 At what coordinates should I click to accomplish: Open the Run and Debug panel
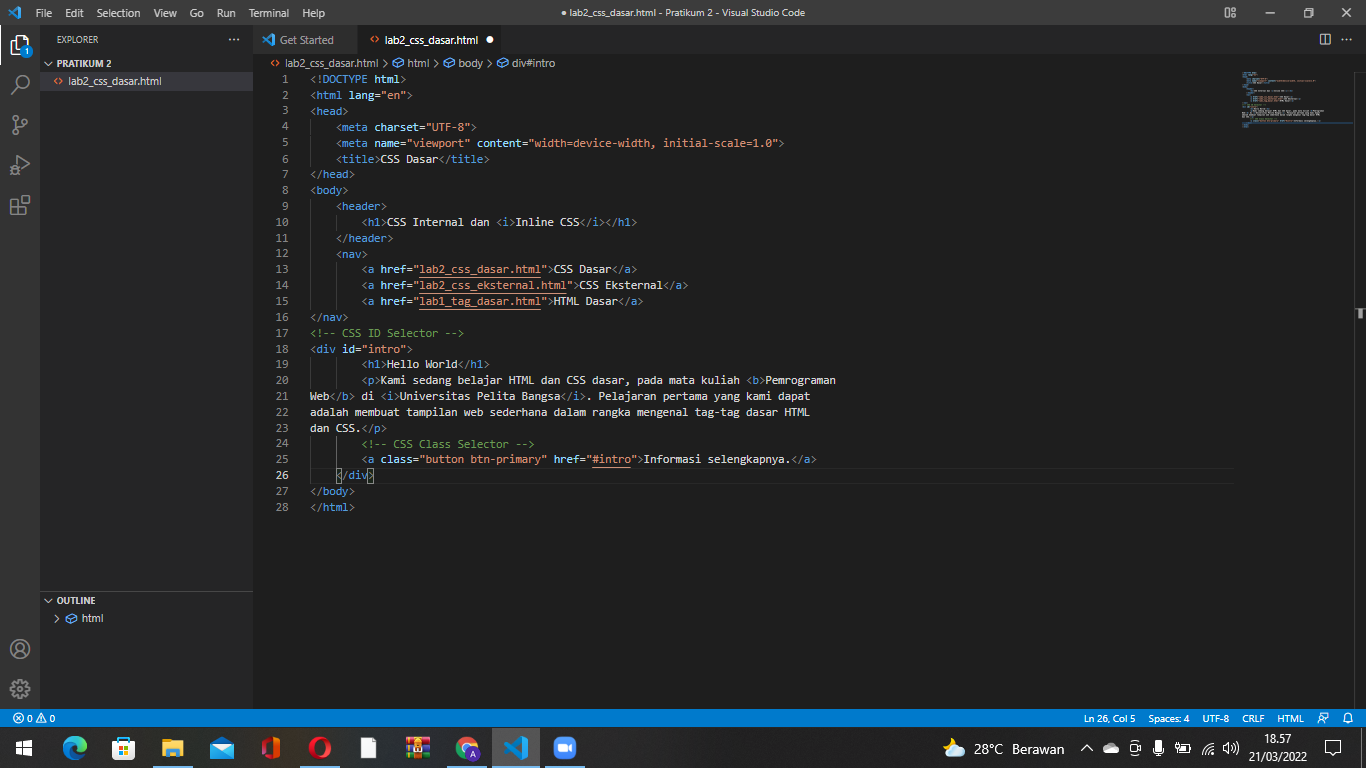[20, 165]
